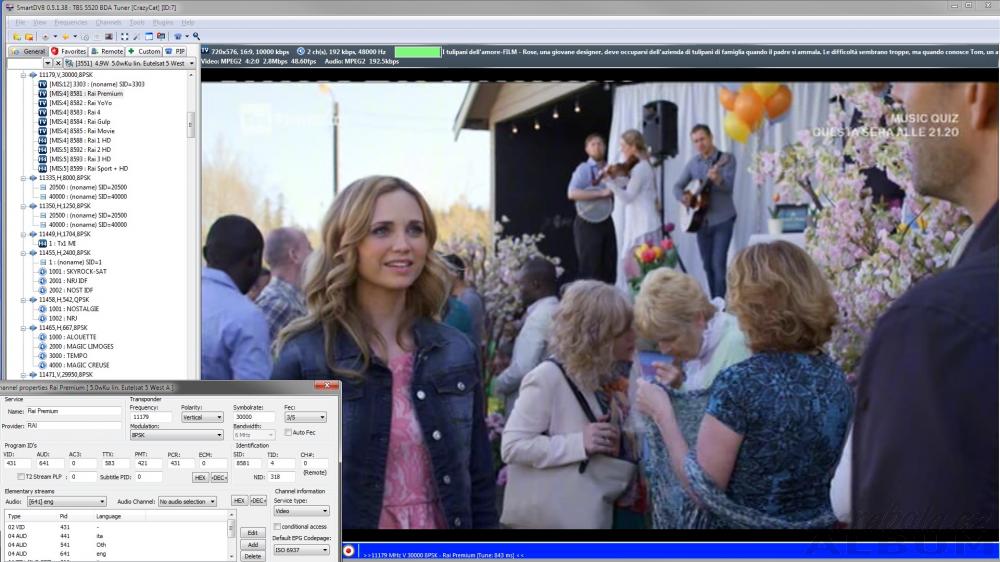Screen dimensions: 1000x562
Task: Open the Custom tab
Action: (144, 51)
